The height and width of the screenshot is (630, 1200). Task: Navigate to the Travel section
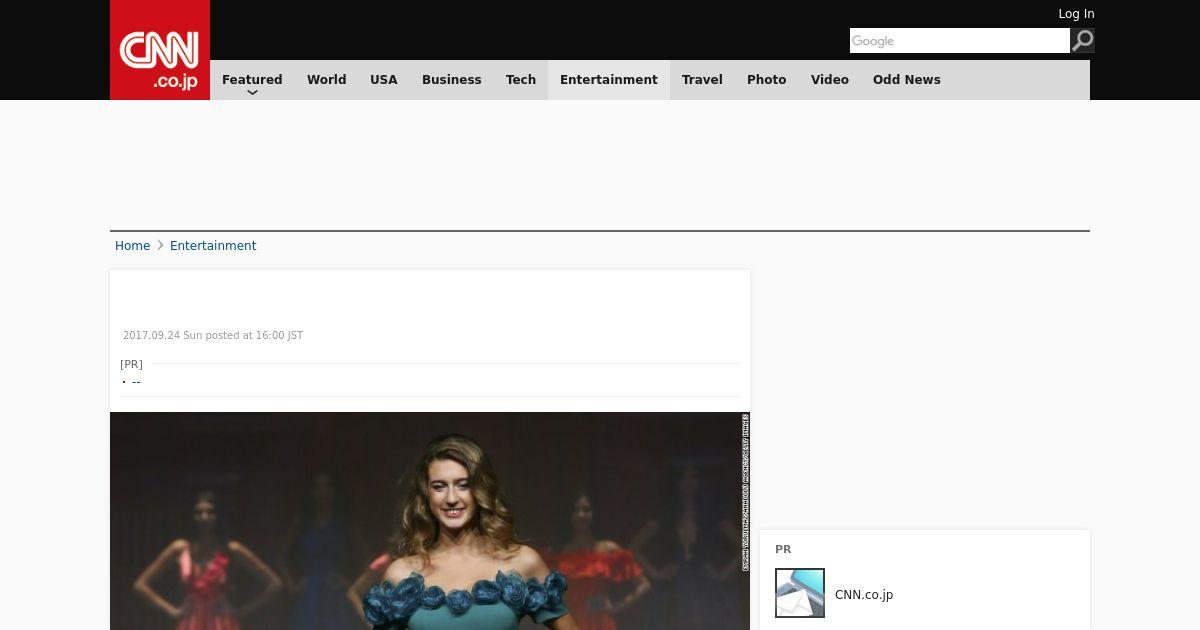point(702,80)
